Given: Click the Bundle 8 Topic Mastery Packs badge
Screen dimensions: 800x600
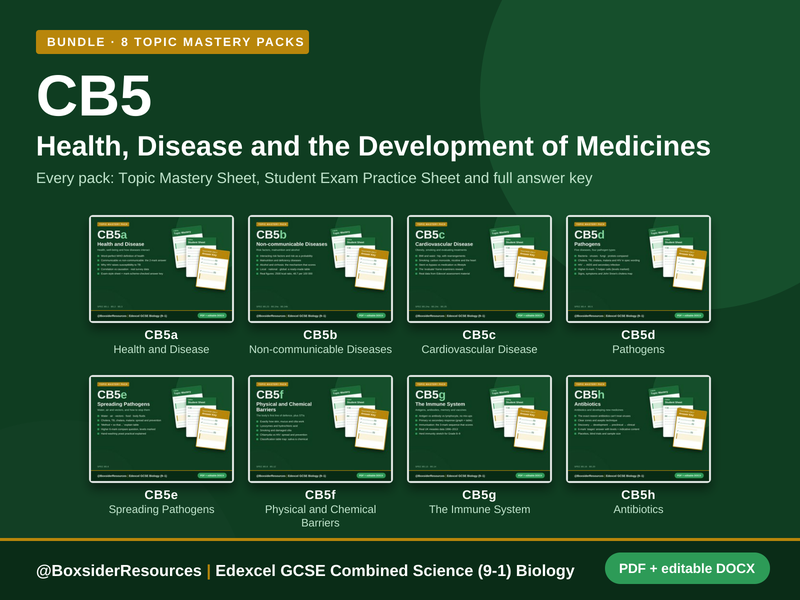Looking at the screenshot, I should [x=172, y=42].
